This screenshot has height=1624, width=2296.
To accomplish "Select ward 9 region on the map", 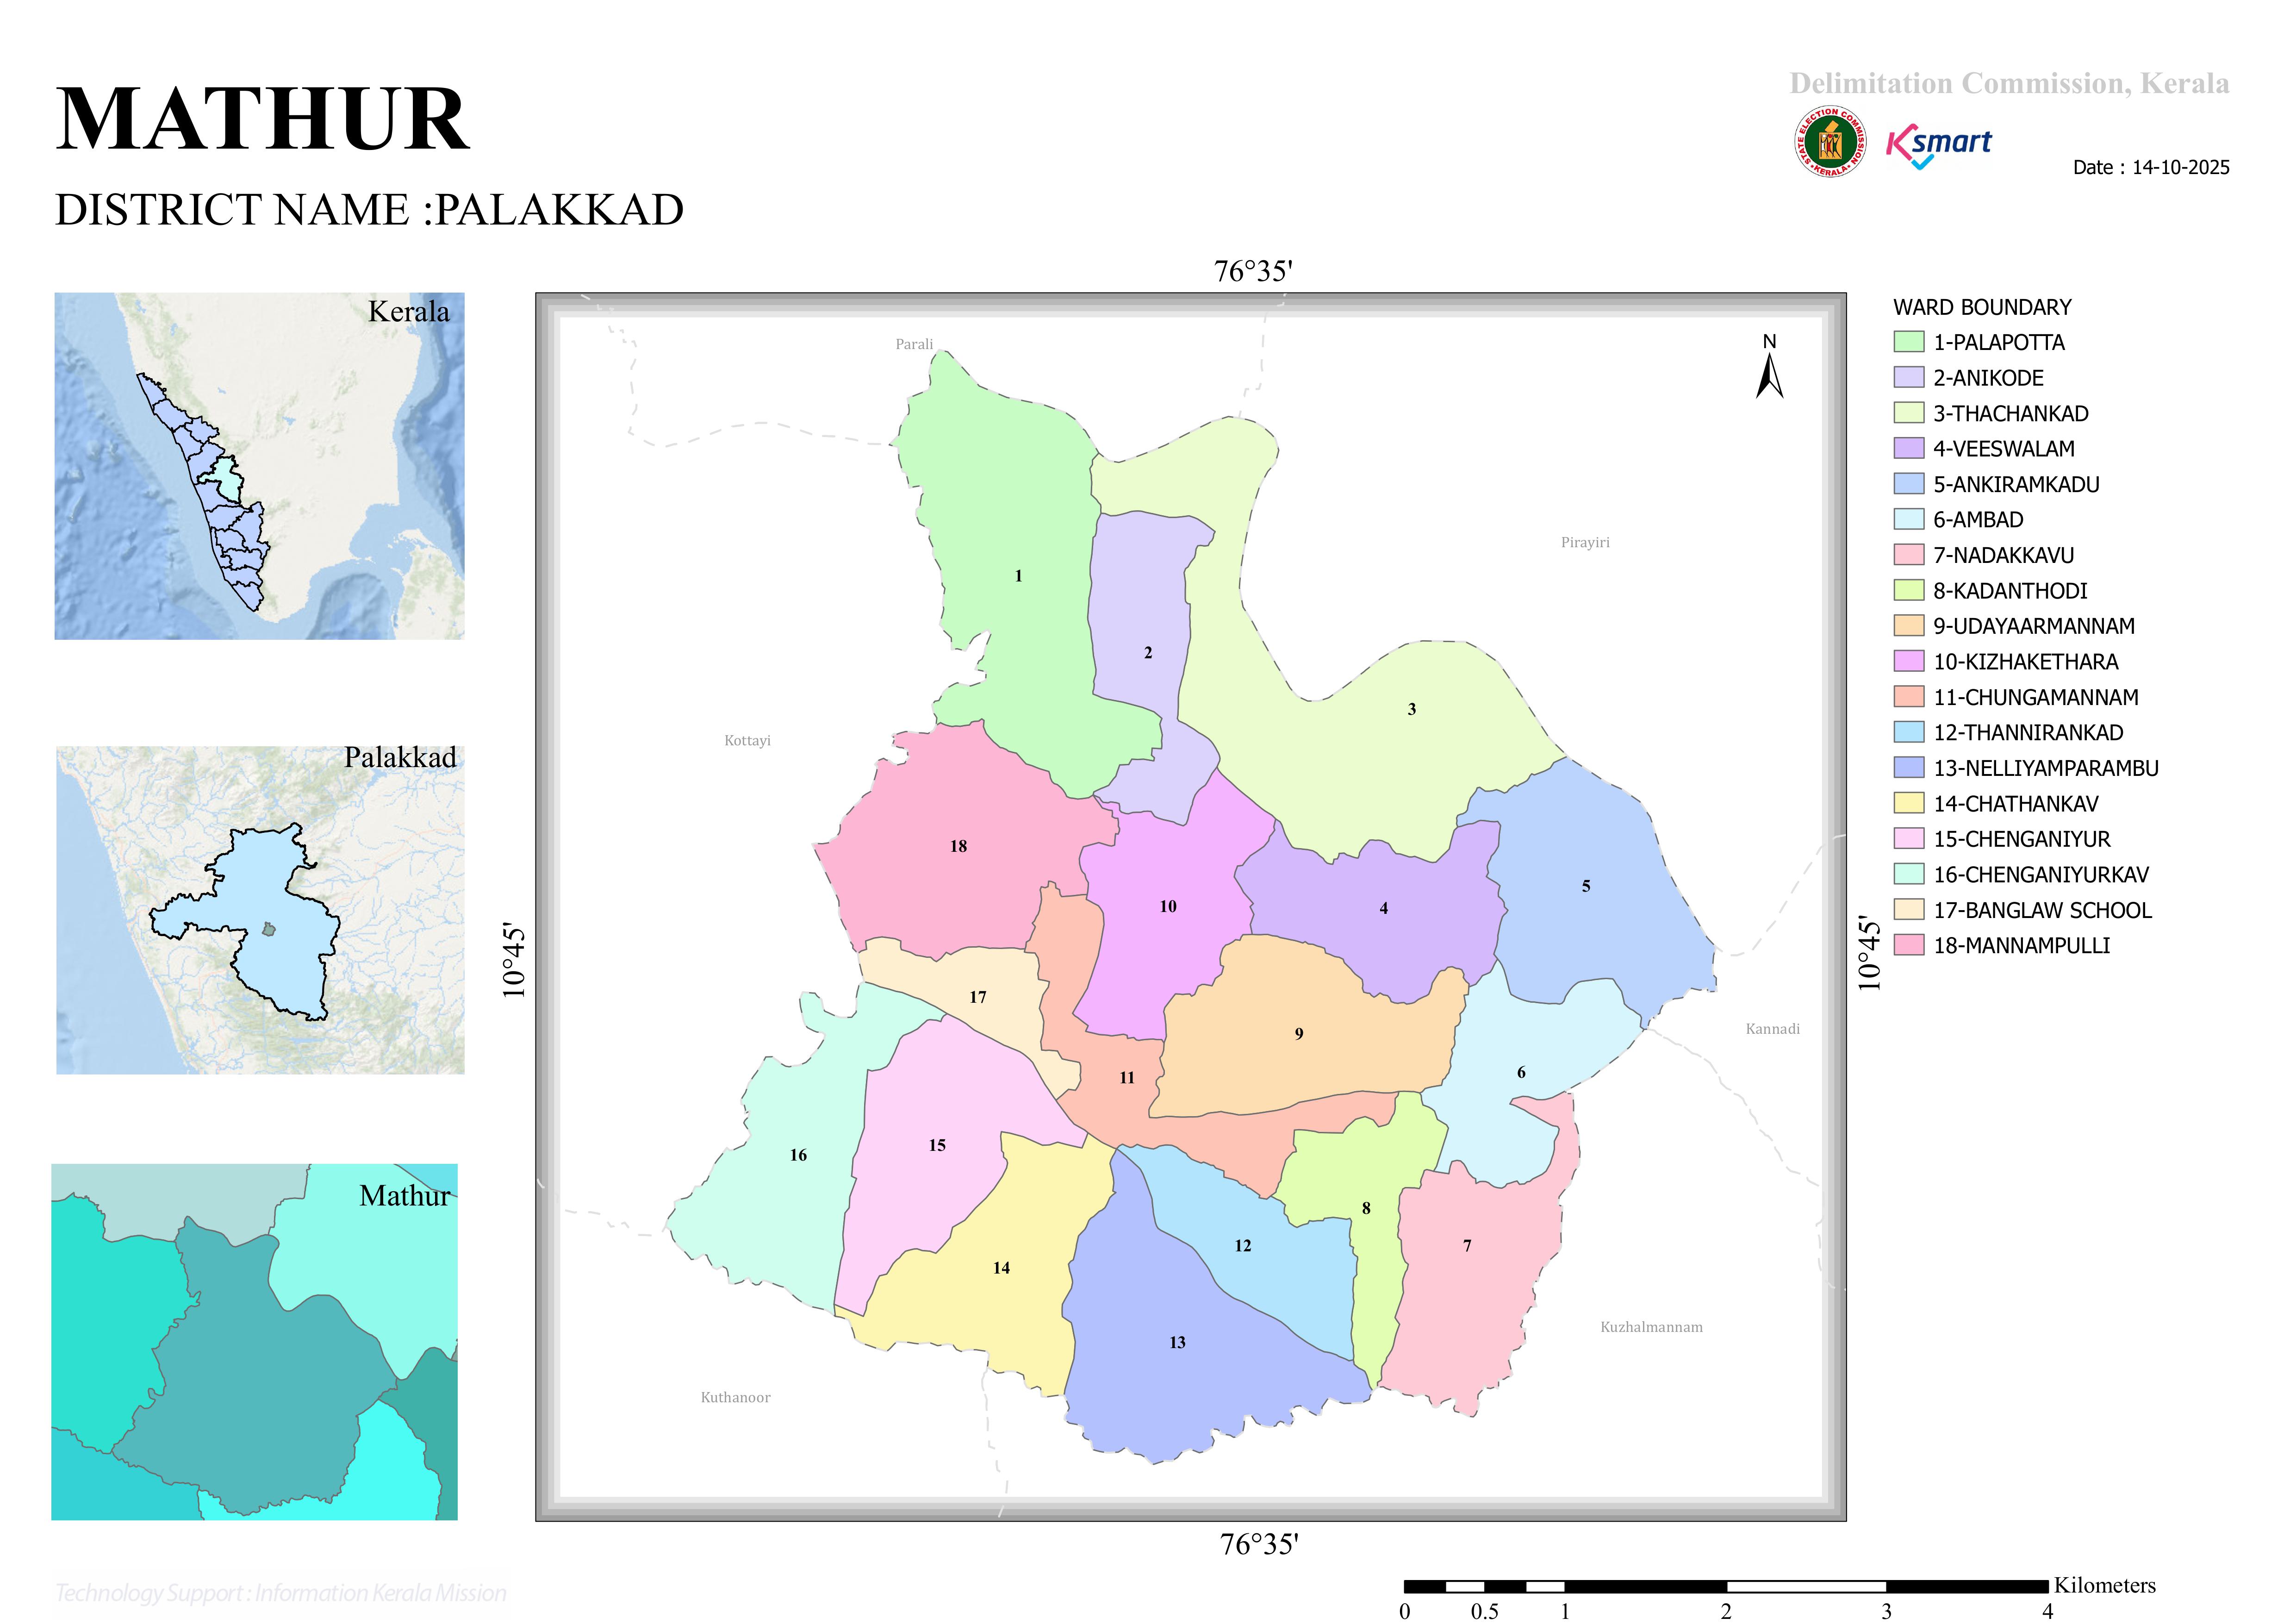I will 1299,1034.
